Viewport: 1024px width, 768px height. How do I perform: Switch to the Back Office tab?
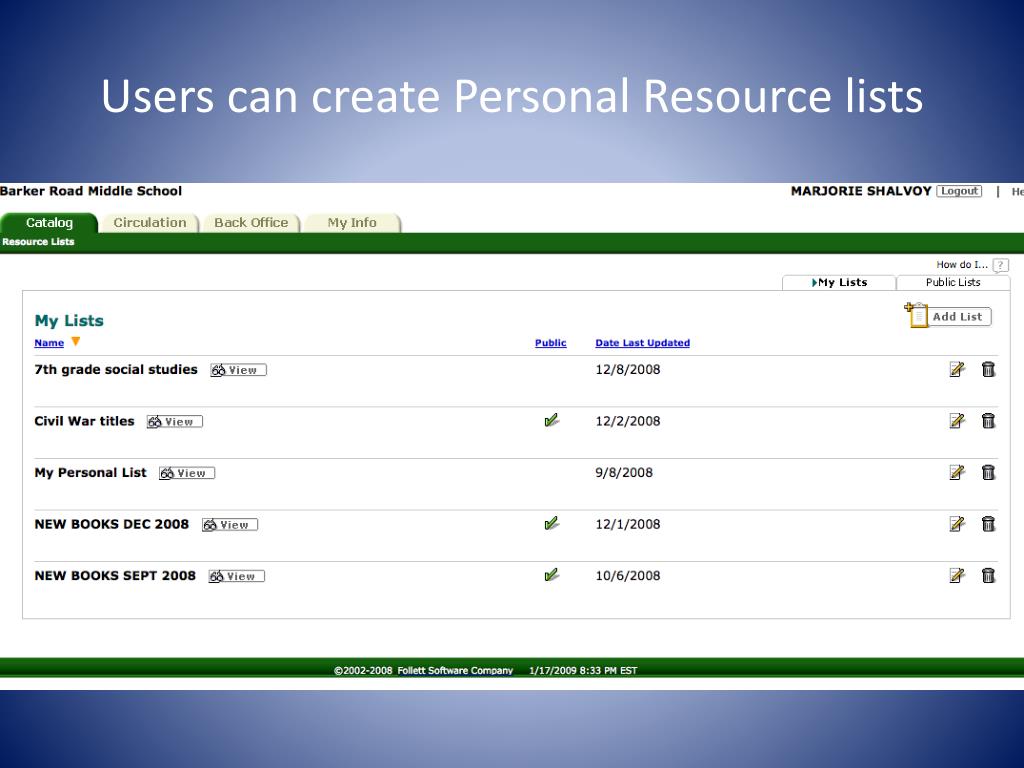pyautogui.click(x=251, y=223)
